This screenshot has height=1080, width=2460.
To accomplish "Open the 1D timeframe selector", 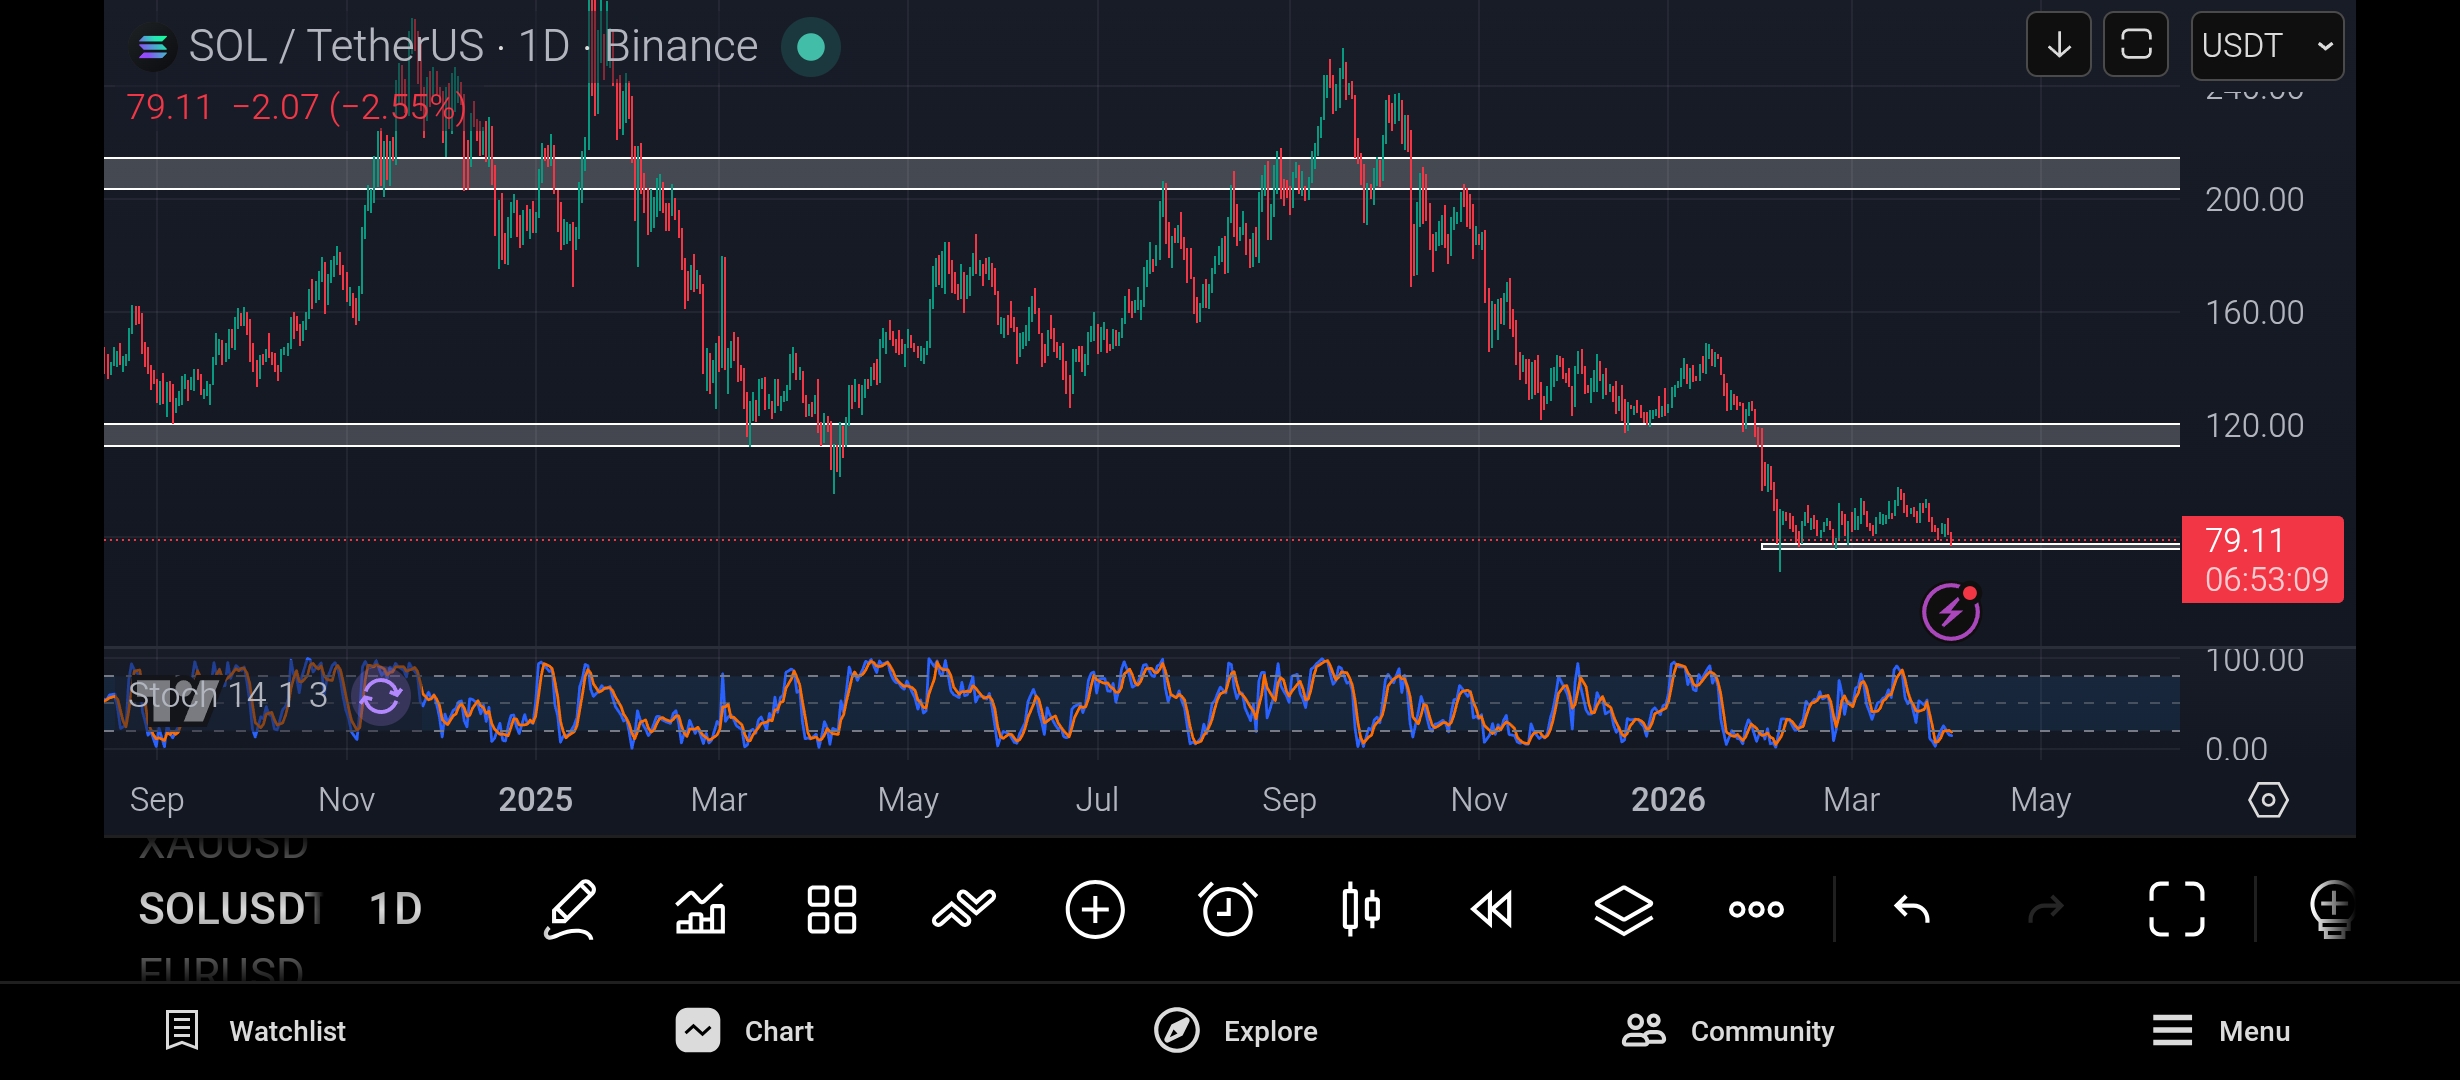I will (x=395, y=909).
